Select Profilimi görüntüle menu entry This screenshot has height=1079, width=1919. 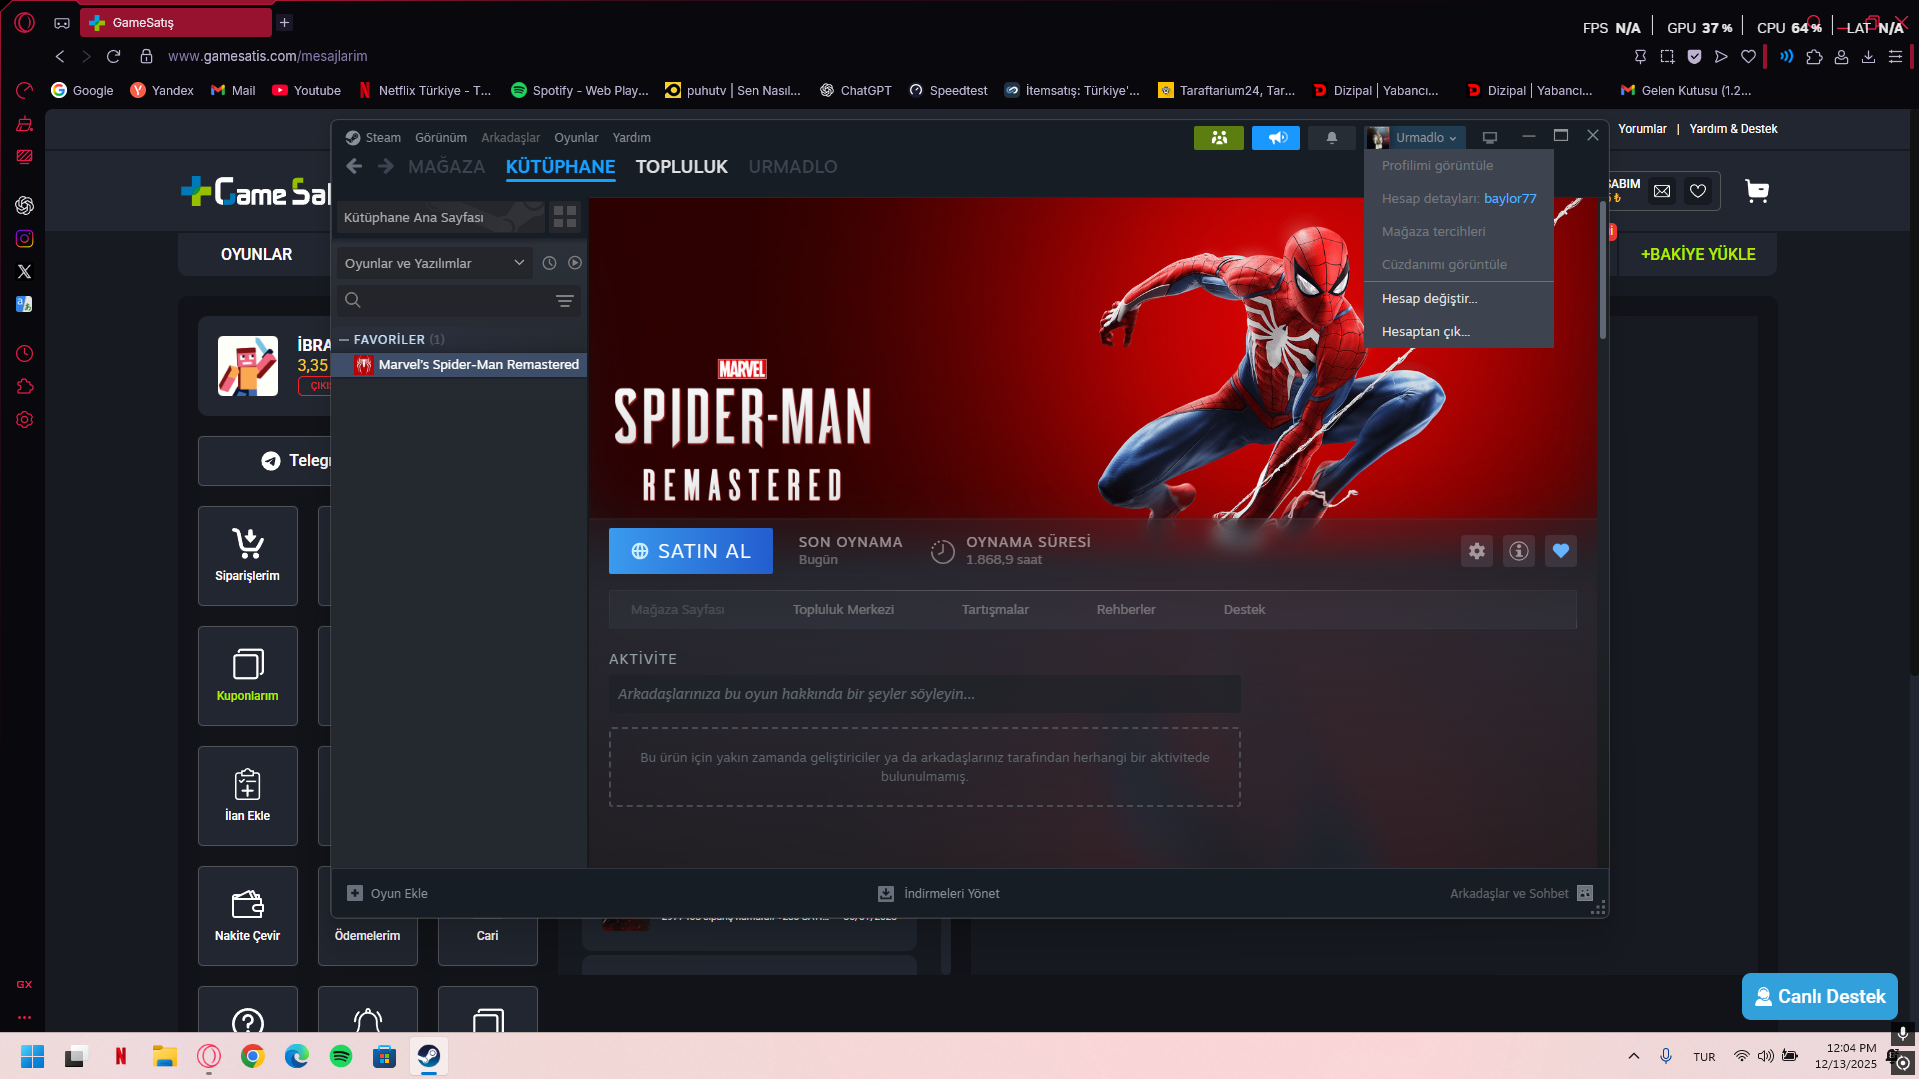pyautogui.click(x=1459, y=166)
